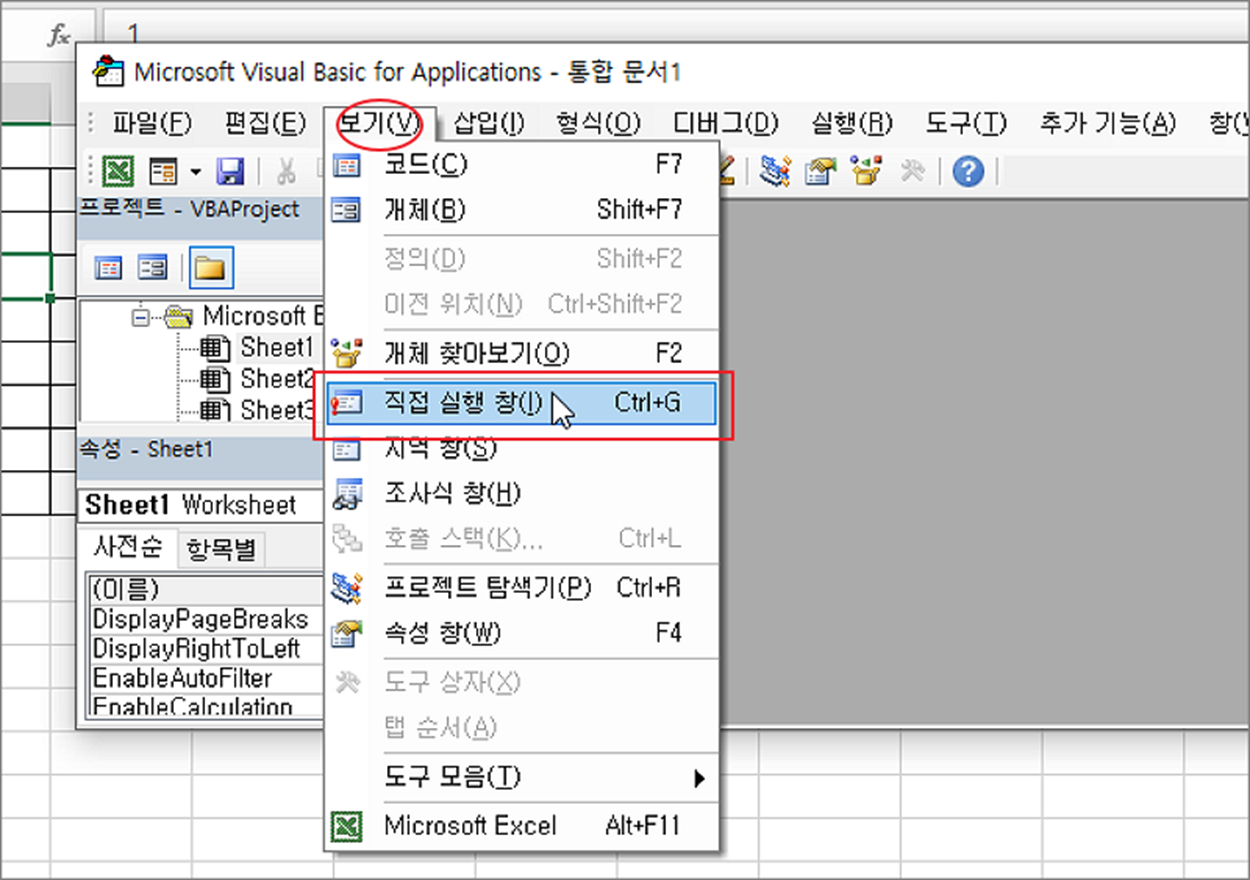Screen dimensions: 1250x880
Task: Select the (이름) property row
Action: click(204, 590)
